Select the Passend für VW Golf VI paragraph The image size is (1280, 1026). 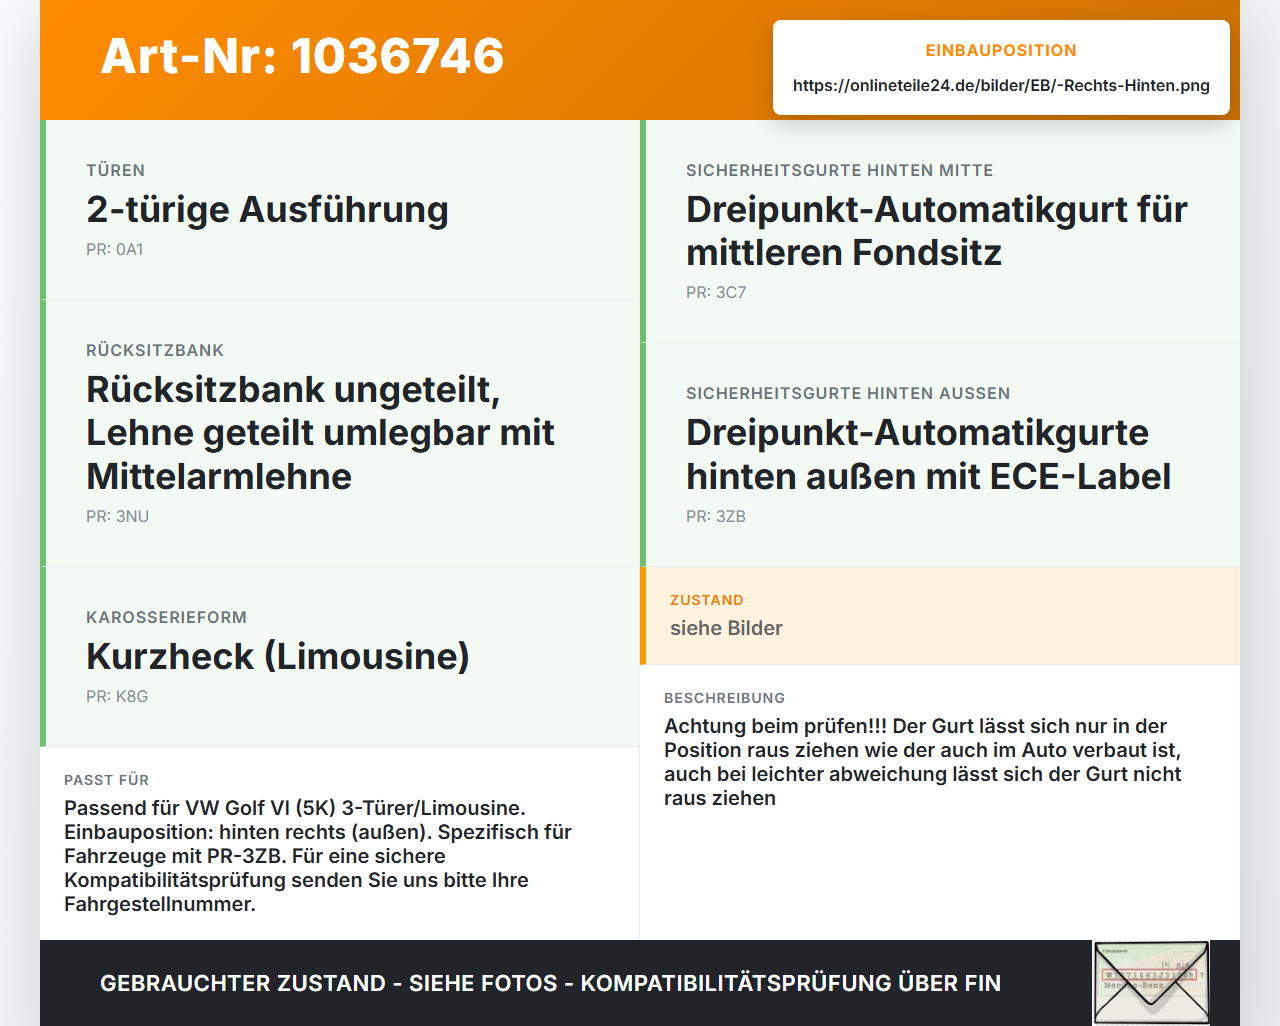click(x=318, y=856)
